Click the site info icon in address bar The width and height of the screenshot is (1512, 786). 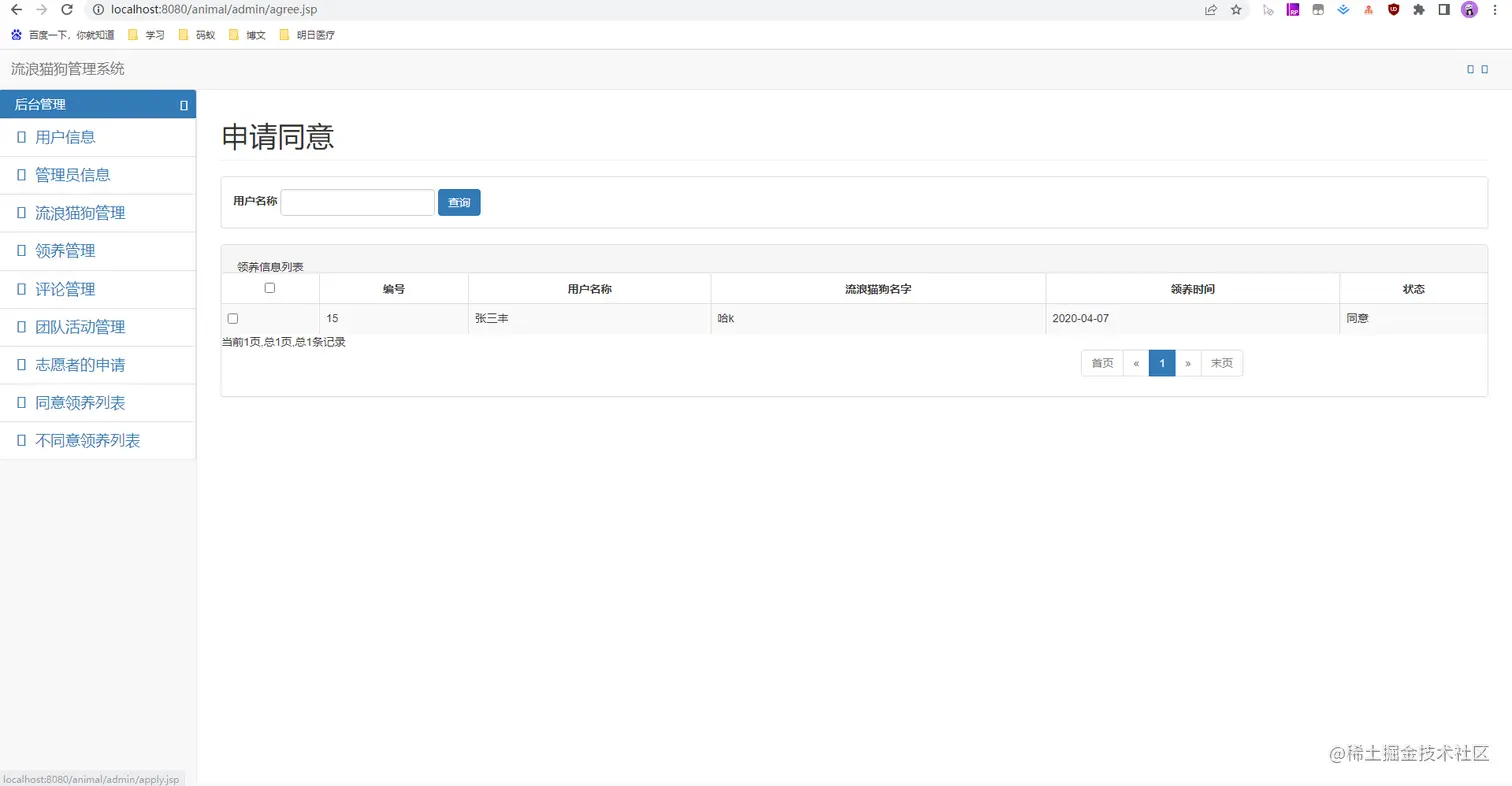tap(98, 10)
